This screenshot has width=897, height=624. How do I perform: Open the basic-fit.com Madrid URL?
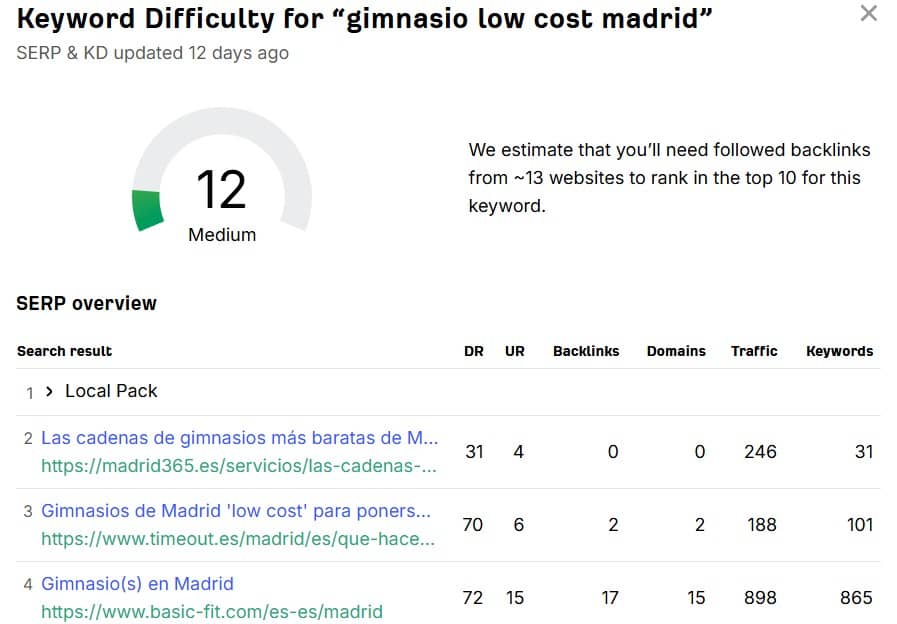point(211,612)
